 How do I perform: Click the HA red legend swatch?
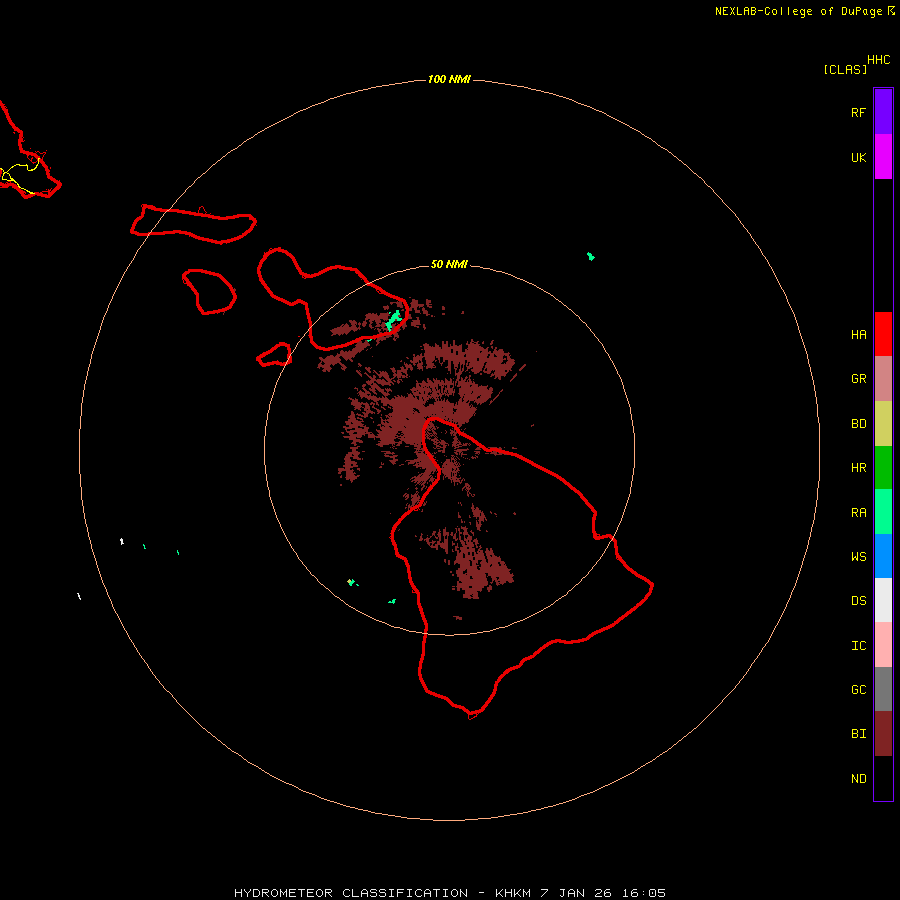[883, 334]
